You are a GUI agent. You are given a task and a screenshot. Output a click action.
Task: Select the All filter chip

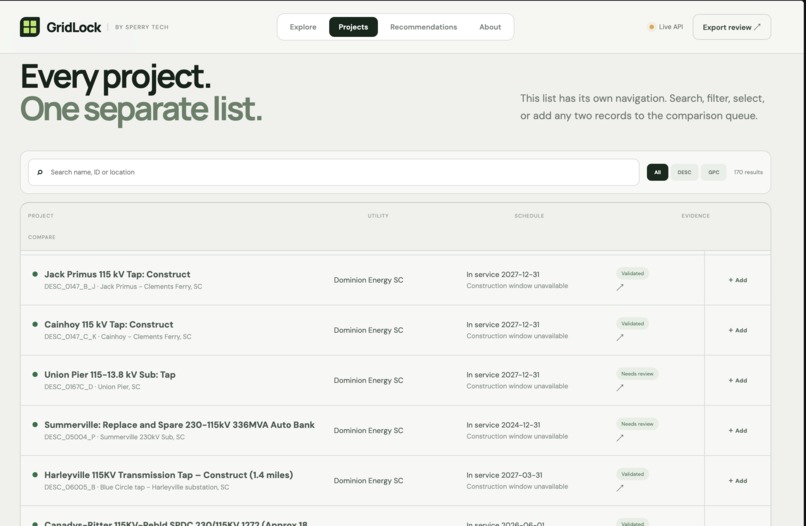pos(657,172)
